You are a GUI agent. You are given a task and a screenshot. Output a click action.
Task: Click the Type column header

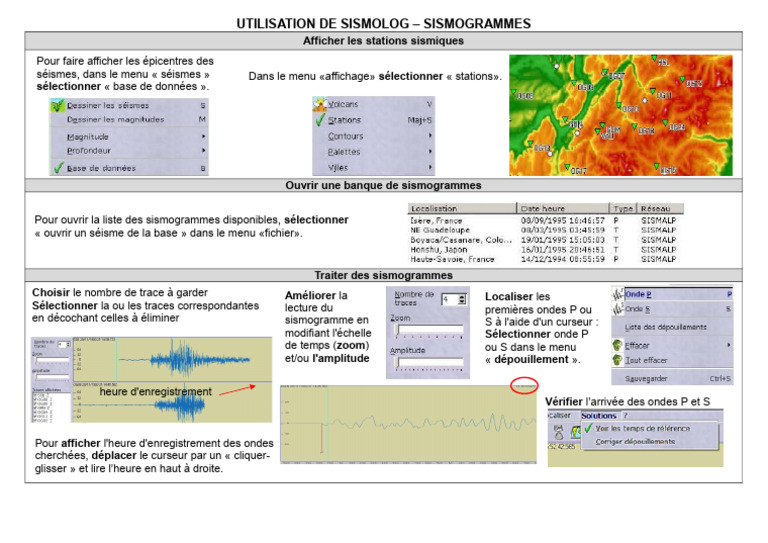623,208
